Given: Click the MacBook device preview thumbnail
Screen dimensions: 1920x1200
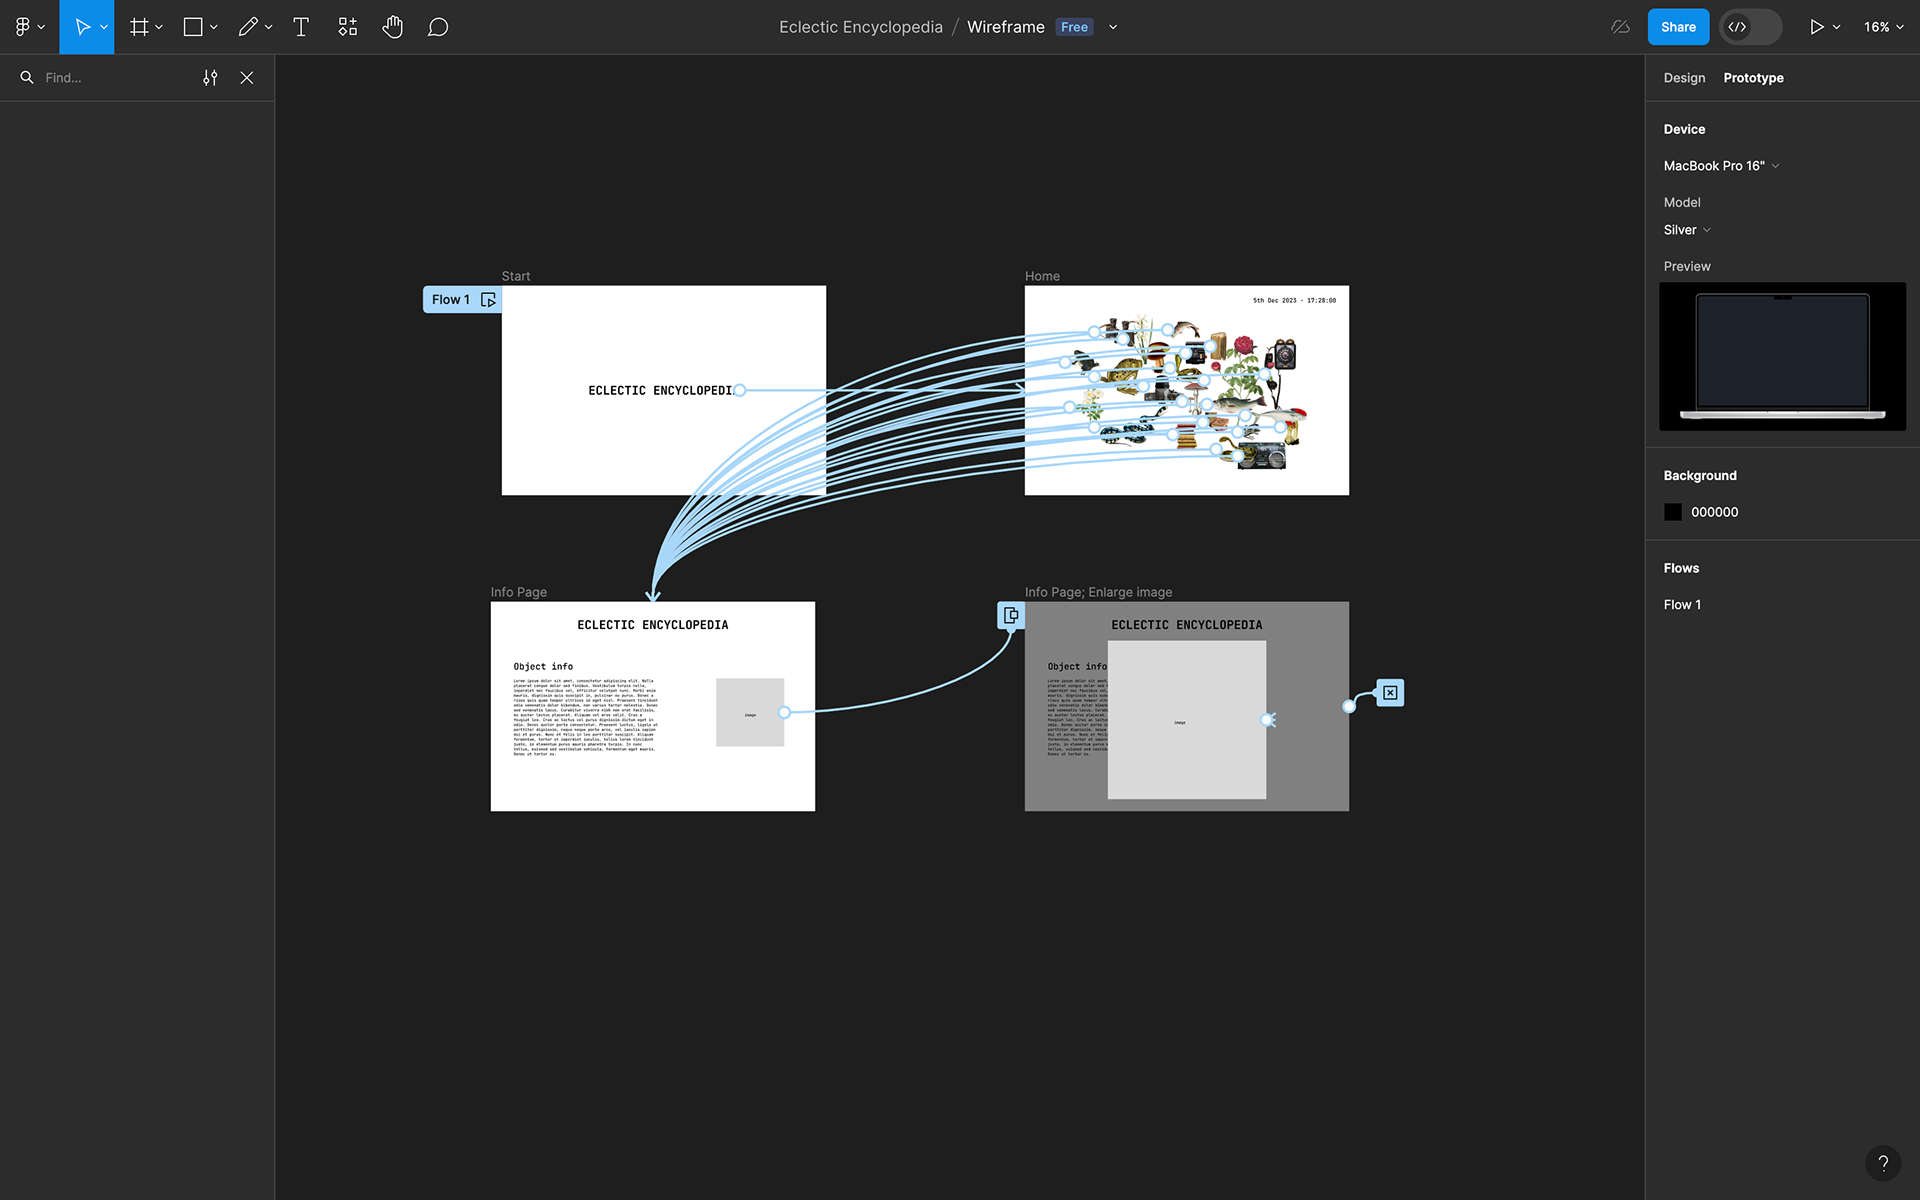Looking at the screenshot, I should pyautogui.click(x=1782, y=356).
